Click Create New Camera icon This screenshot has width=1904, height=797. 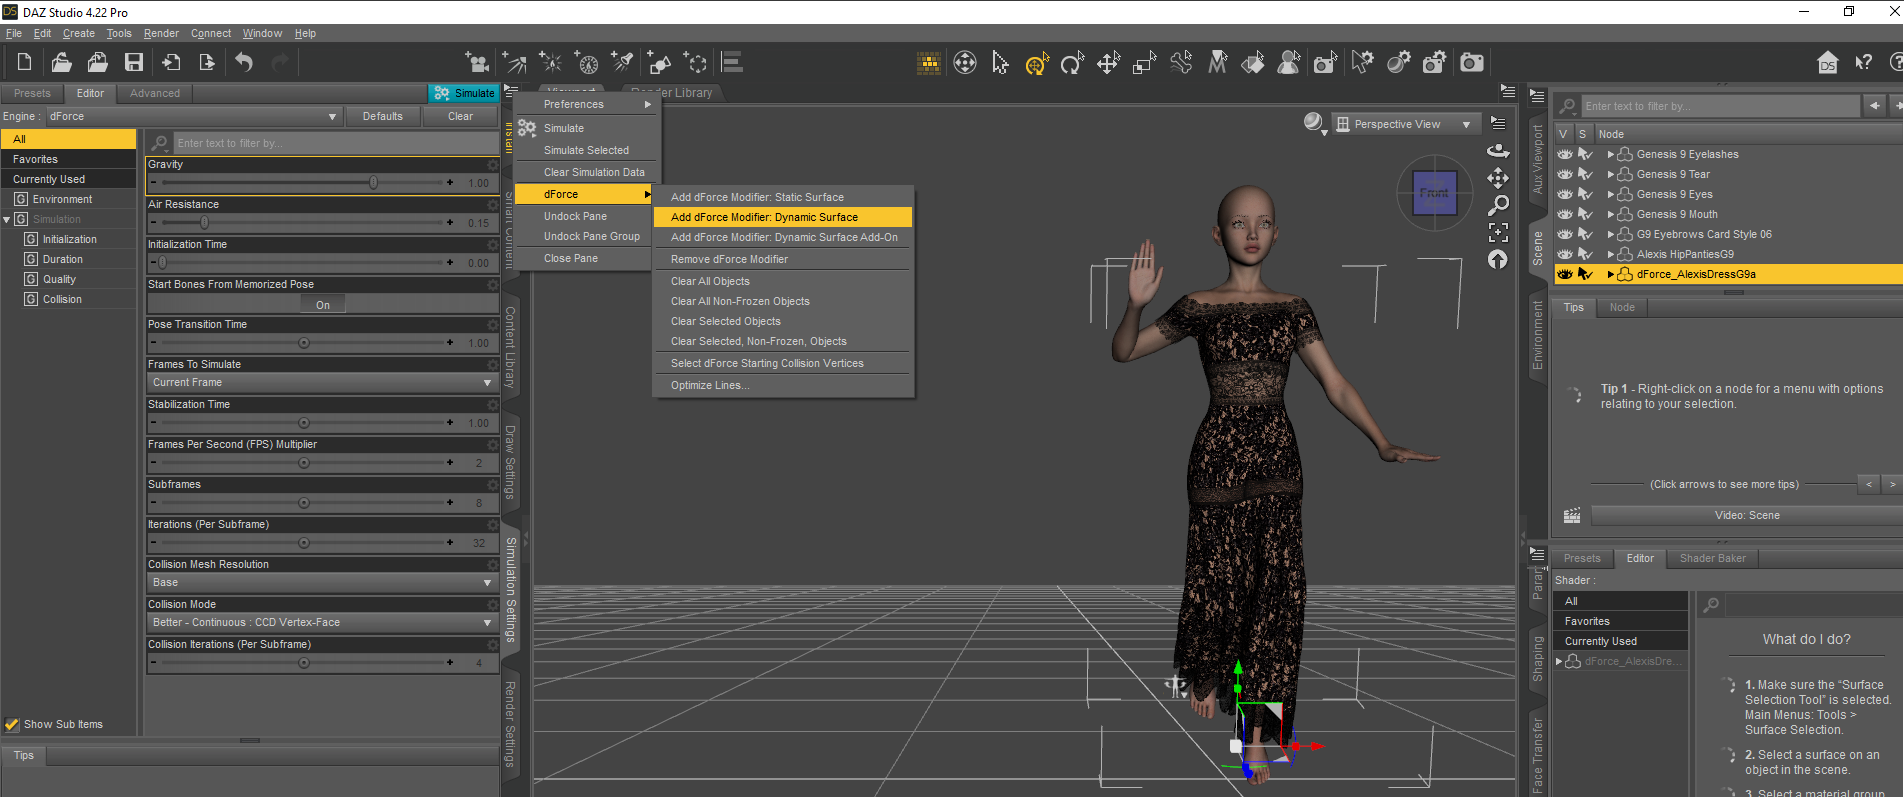477,63
